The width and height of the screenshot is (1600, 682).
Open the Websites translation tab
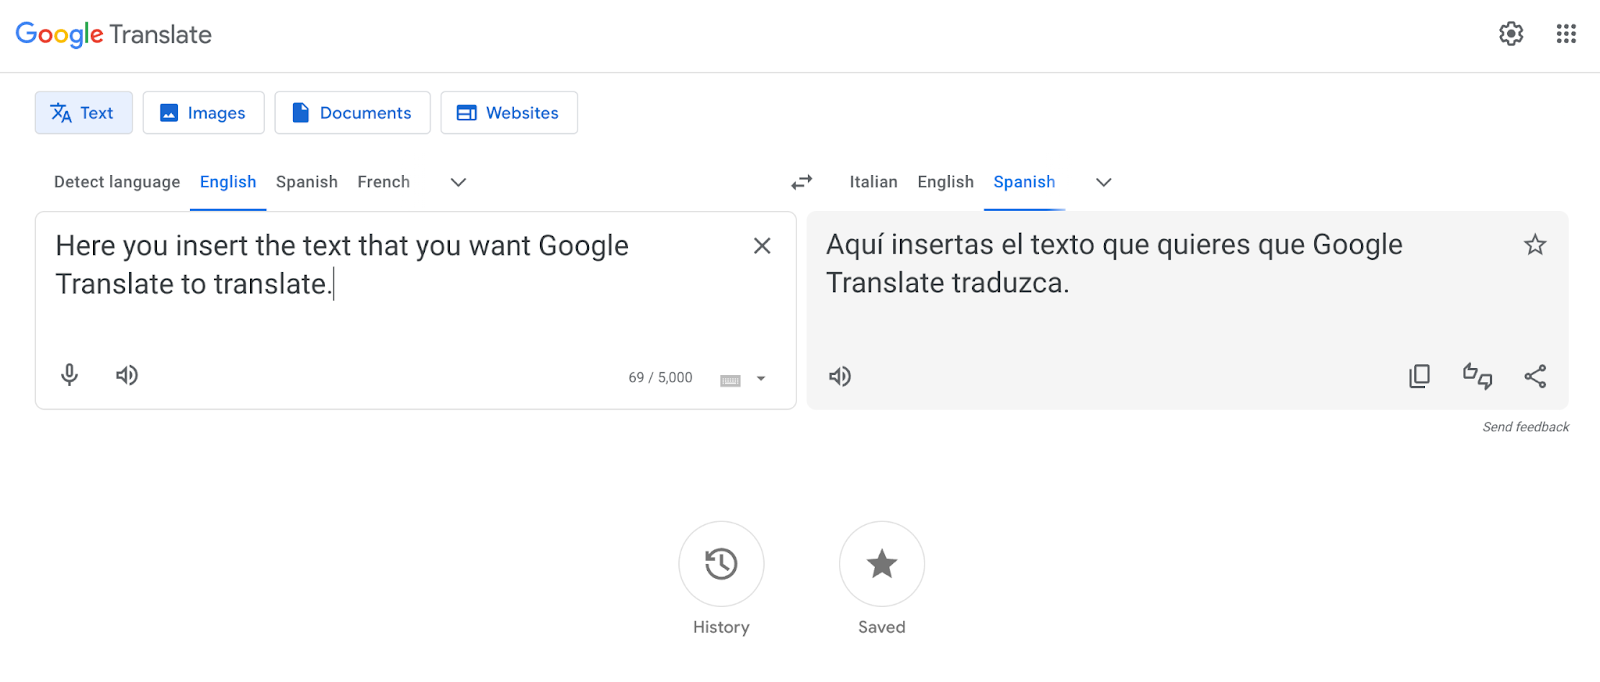pyautogui.click(x=508, y=112)
